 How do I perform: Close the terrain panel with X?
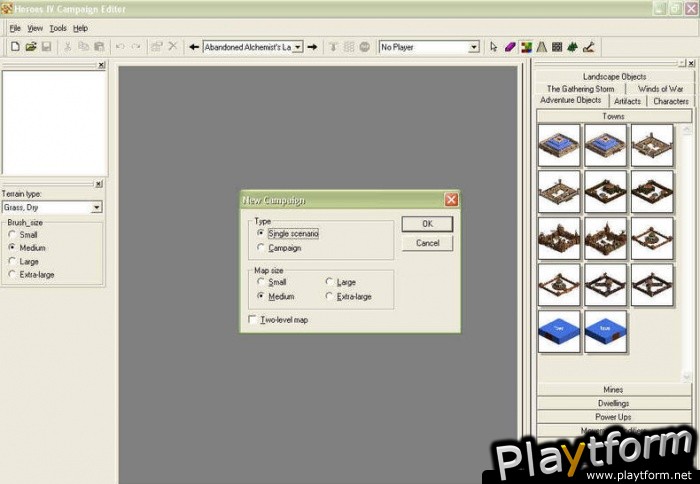tap(99, 184)
